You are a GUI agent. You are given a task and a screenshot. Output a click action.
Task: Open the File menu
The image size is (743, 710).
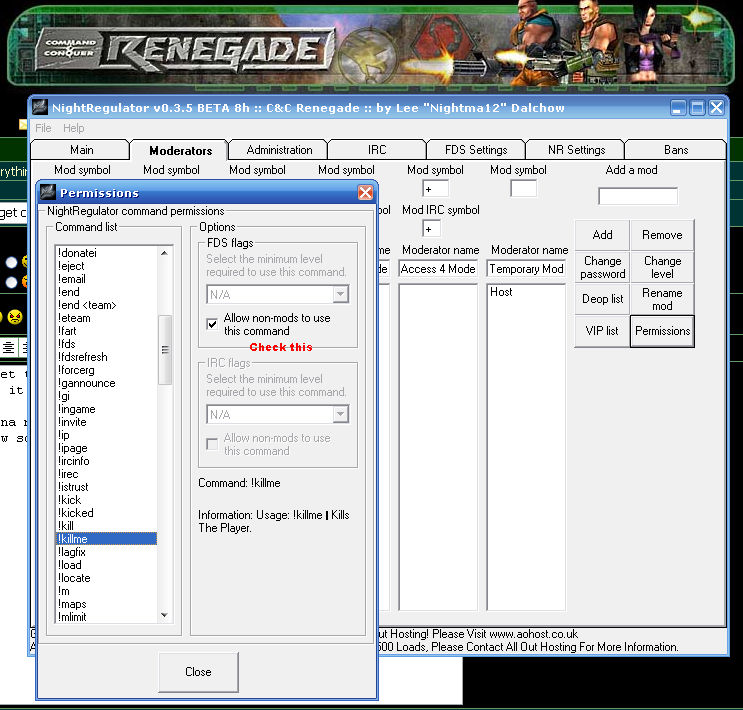[x=43, y=128]
